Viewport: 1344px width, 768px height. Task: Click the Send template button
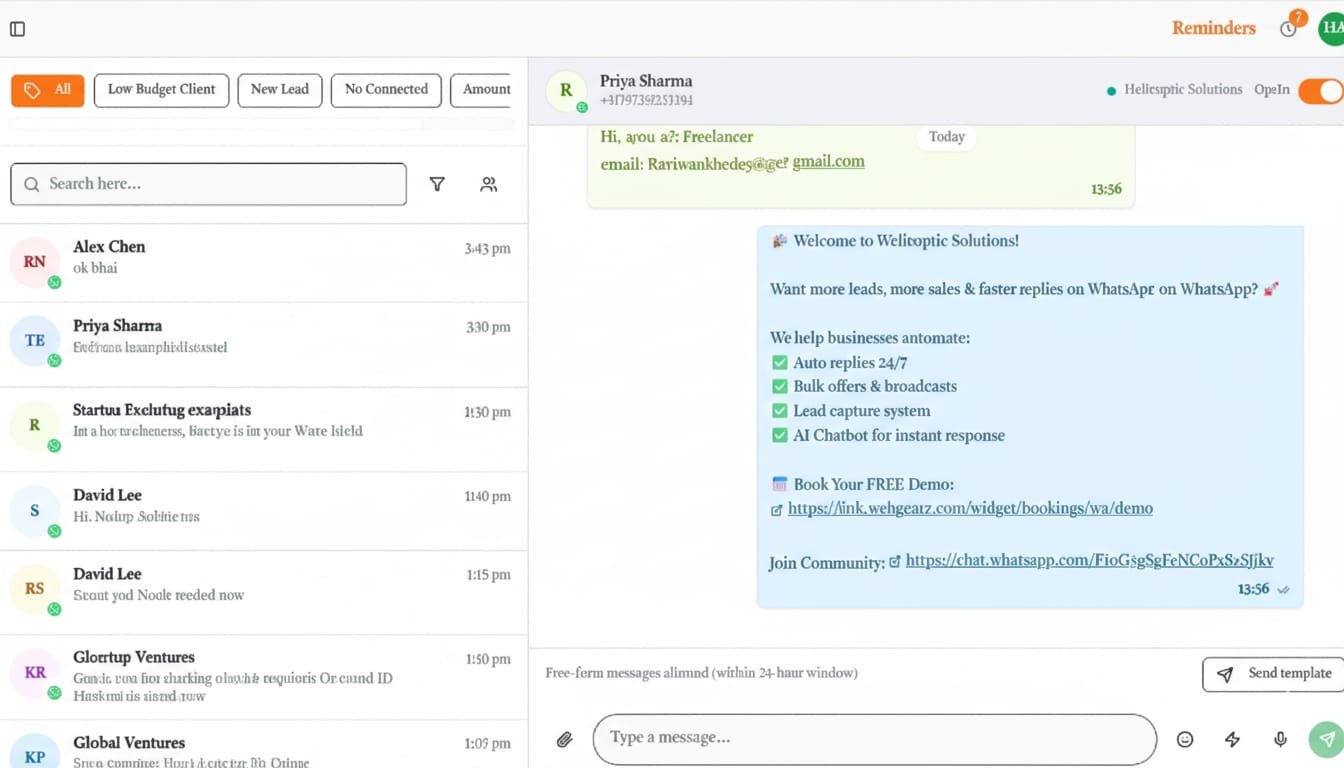click(1273, 674)
